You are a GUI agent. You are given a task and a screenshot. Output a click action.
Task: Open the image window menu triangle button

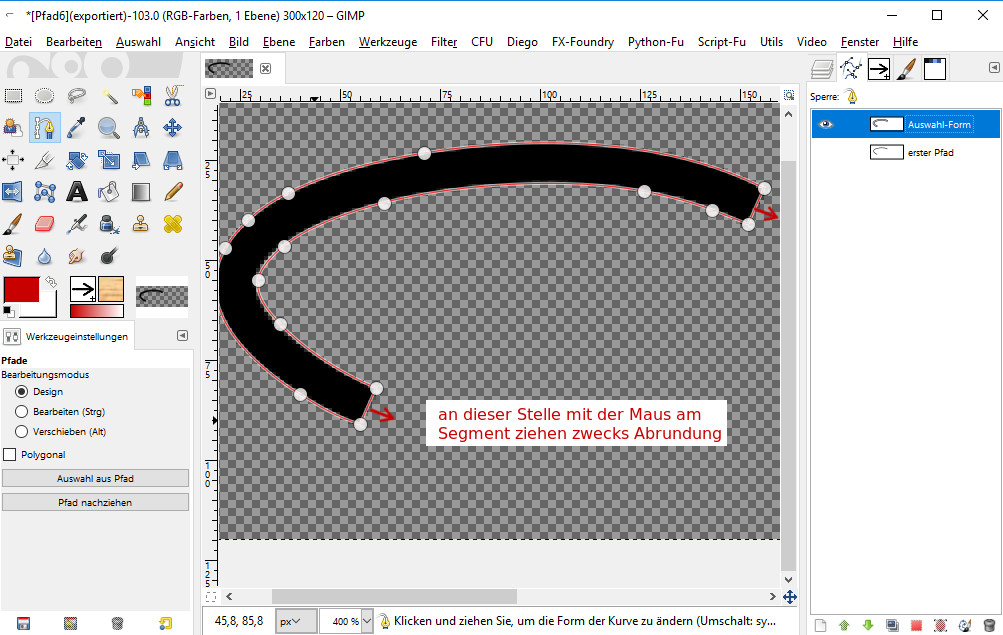(x=210, y=94)
